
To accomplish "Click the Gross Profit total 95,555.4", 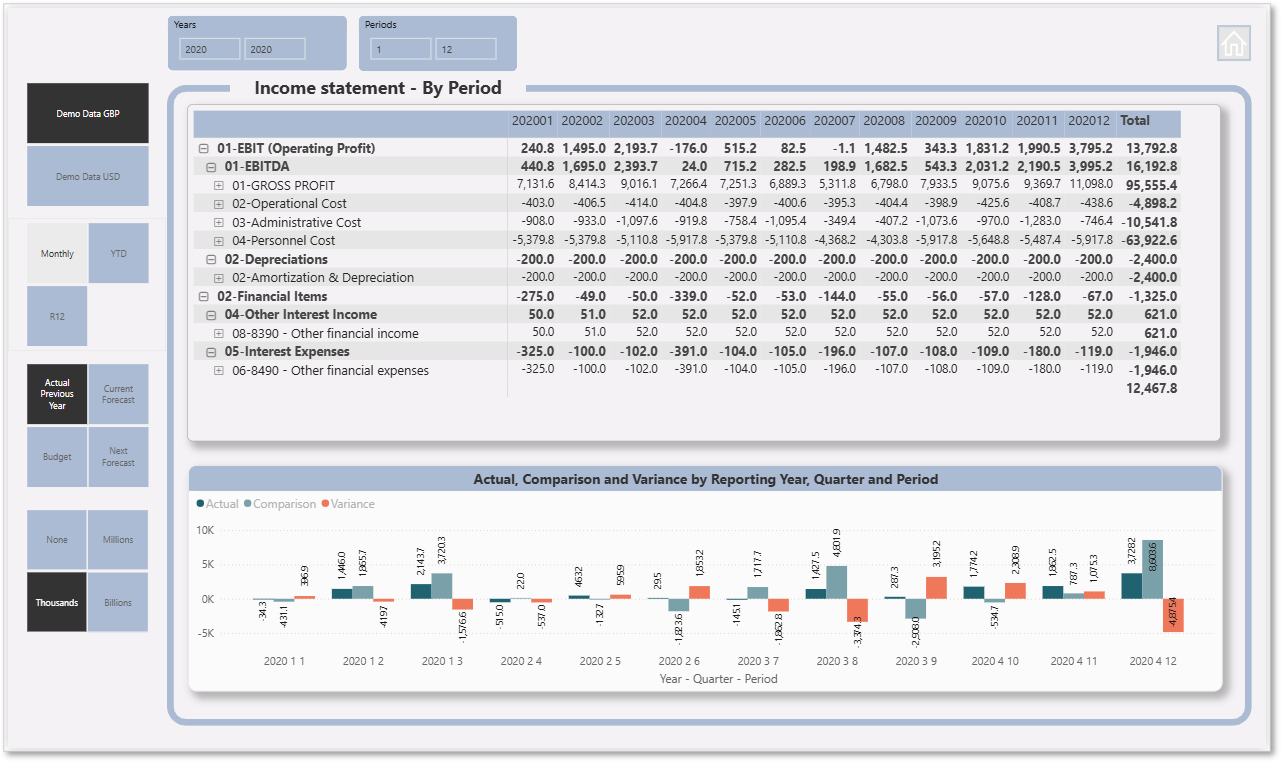I will pyautogui.click(x=1152, y=185).
